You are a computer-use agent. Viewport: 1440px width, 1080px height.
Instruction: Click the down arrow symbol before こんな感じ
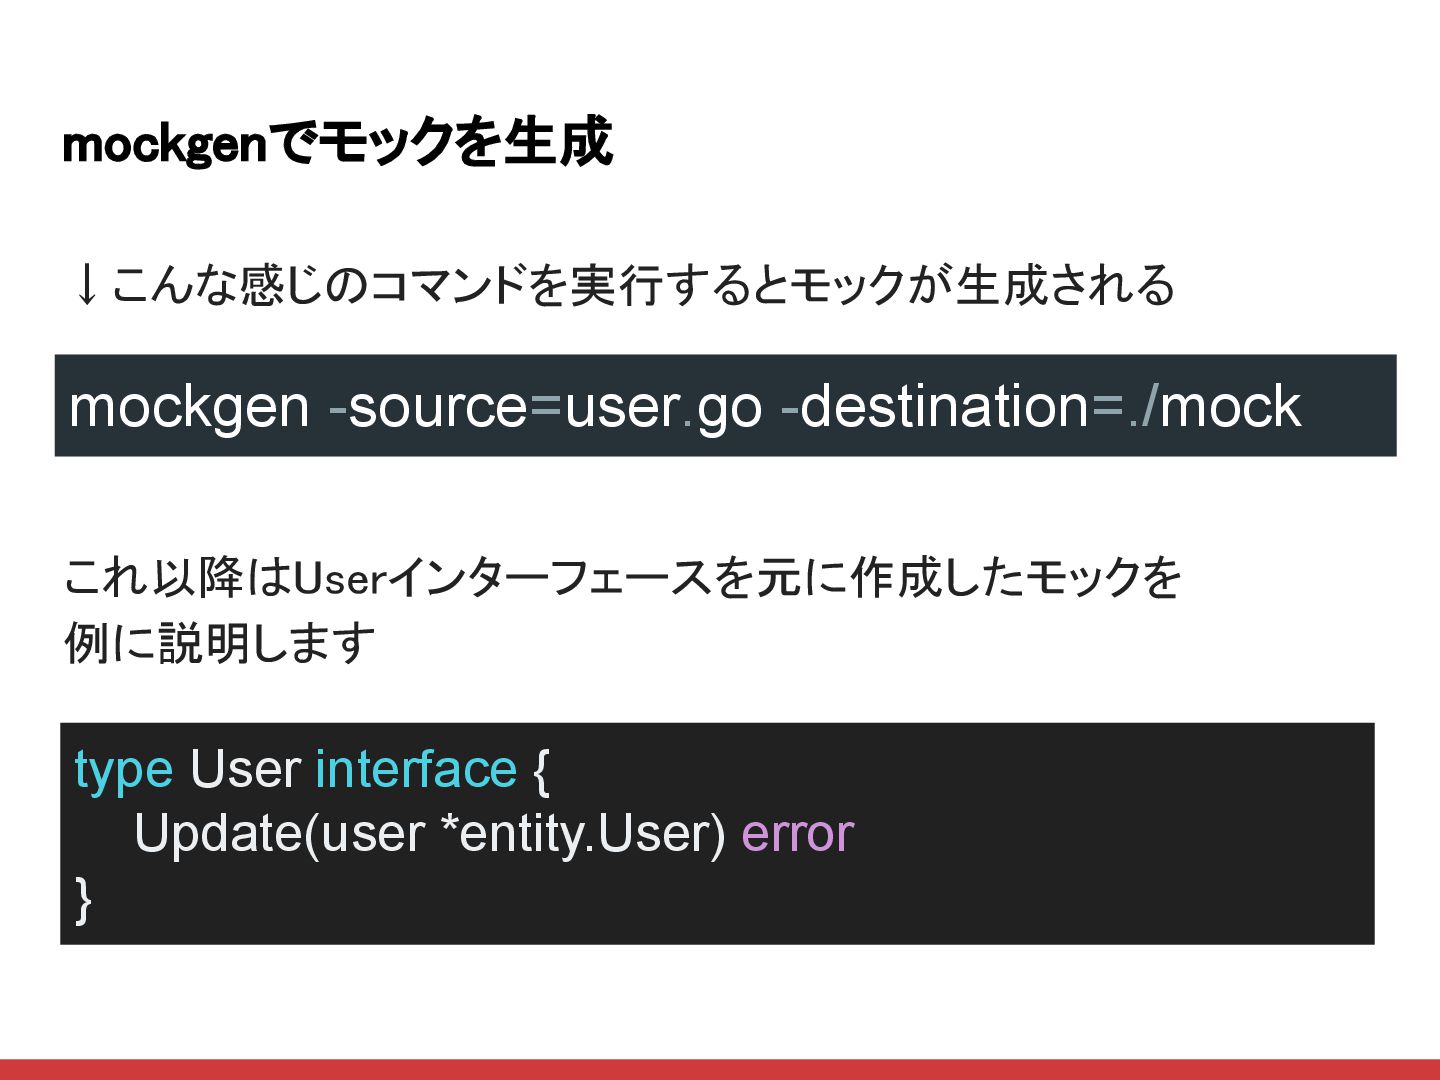[86, 285]
